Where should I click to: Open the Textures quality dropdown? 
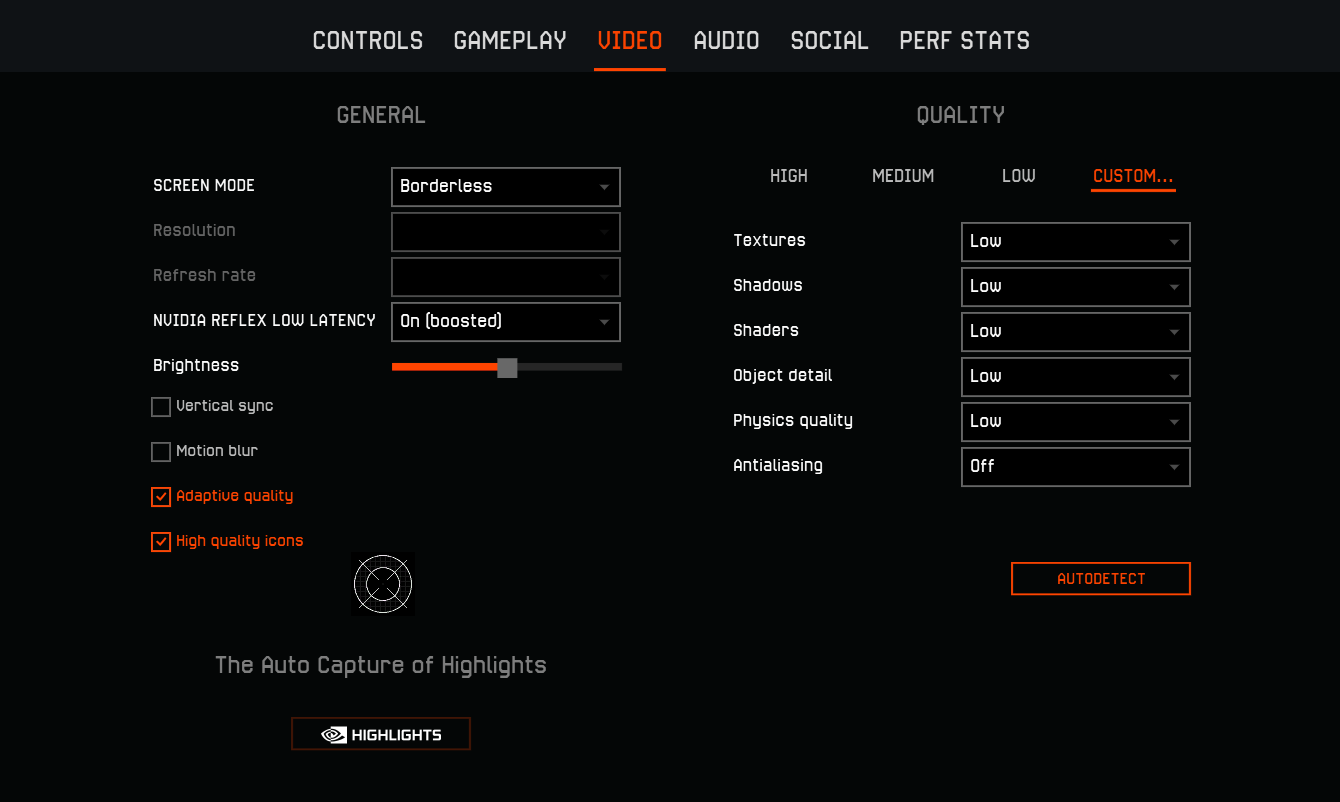click(1076, 242)
